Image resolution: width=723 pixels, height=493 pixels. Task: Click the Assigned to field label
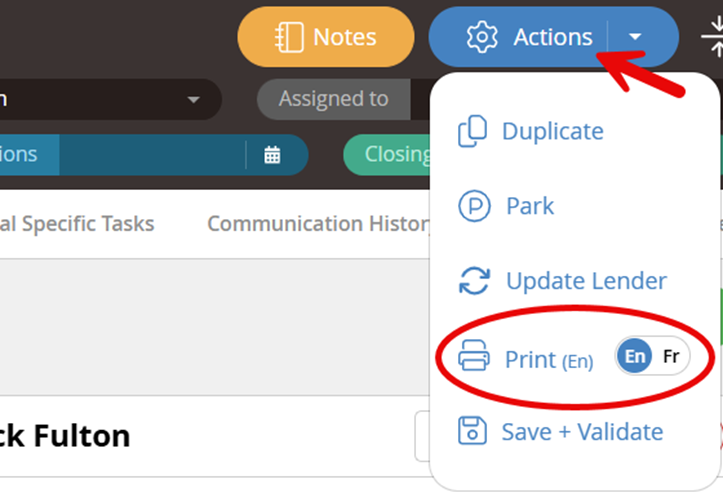(333, 99)
